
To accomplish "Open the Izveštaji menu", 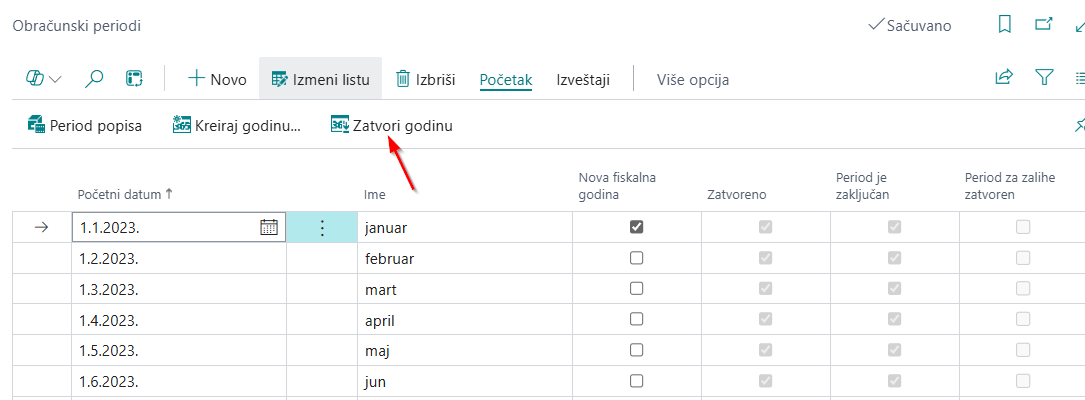I will pos(583,80).
